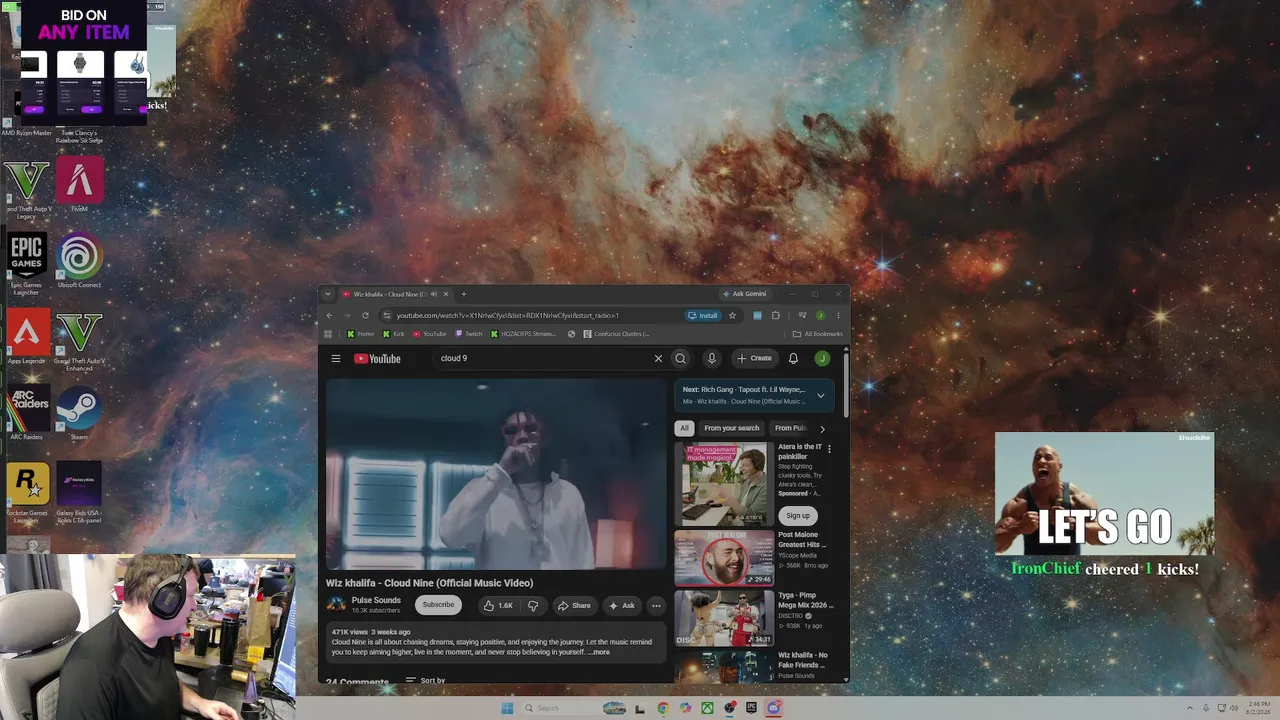Open options for the Atera sponsored ad
Image resolution: width=1280 pixels, height=720 pixels.
click(x=829, y=449)
